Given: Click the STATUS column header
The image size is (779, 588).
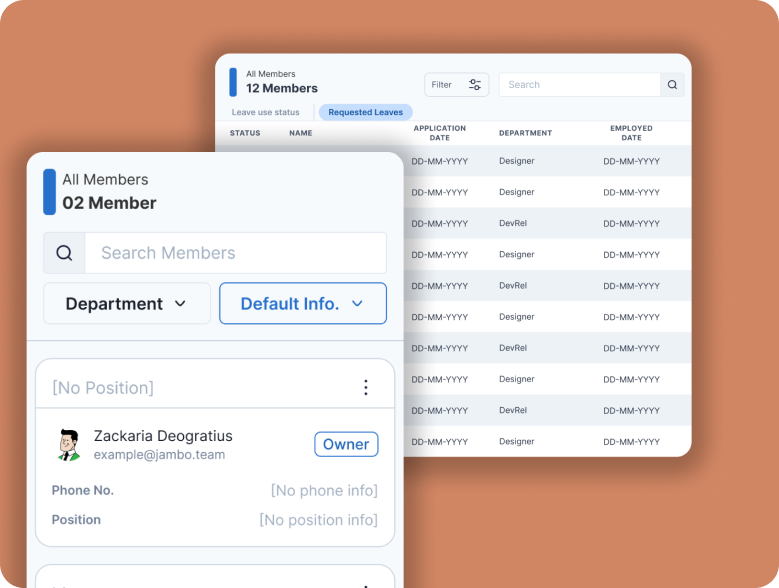Looking at the screenshot, I should tap(245, 133).
